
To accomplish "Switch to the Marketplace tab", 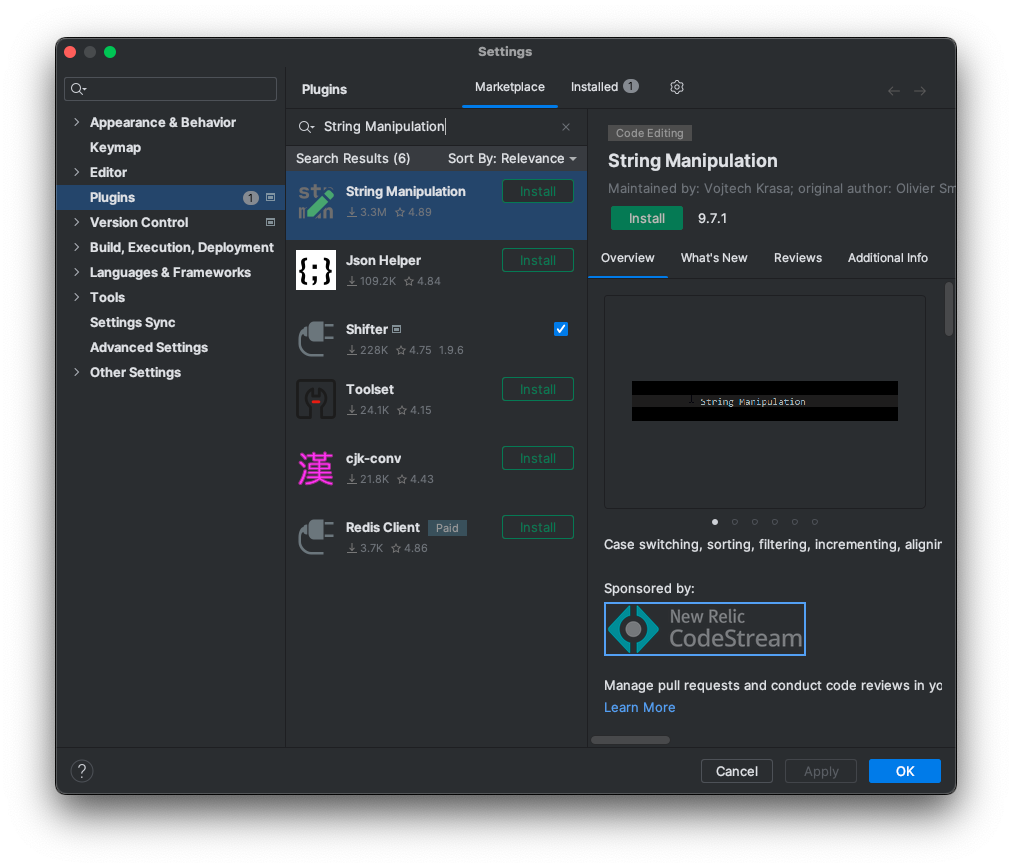I will pyautogui.click(x=510, y=87).
